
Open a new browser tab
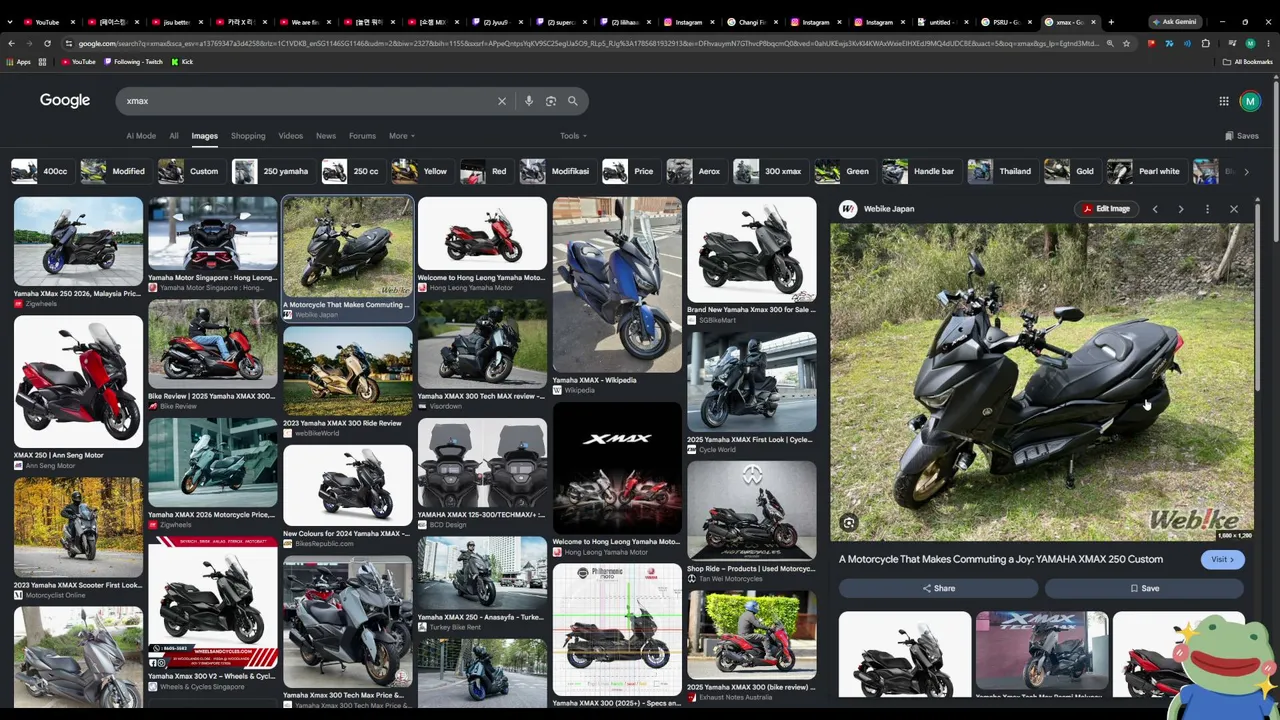click(x=1110, y=21)
